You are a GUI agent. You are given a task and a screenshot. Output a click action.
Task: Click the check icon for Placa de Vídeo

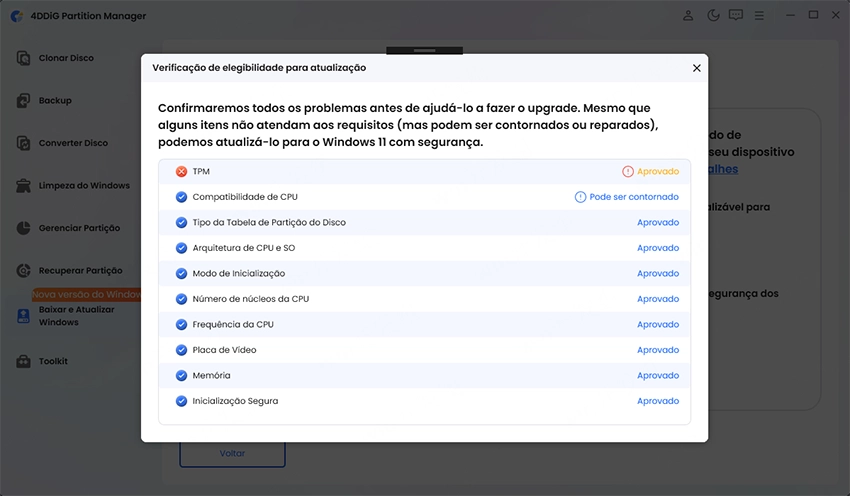(182, 350)
